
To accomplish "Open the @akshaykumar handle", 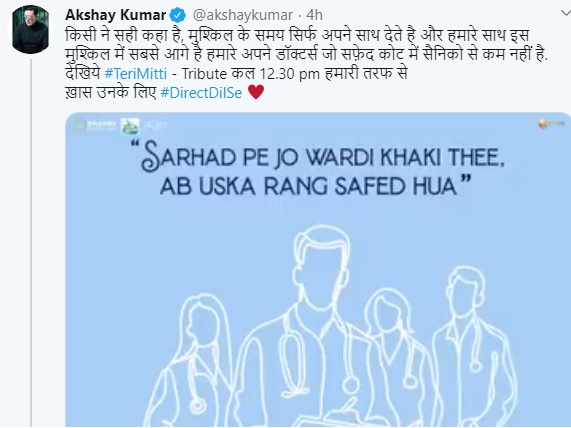I will pyautogui.click(x=243, y=15).
